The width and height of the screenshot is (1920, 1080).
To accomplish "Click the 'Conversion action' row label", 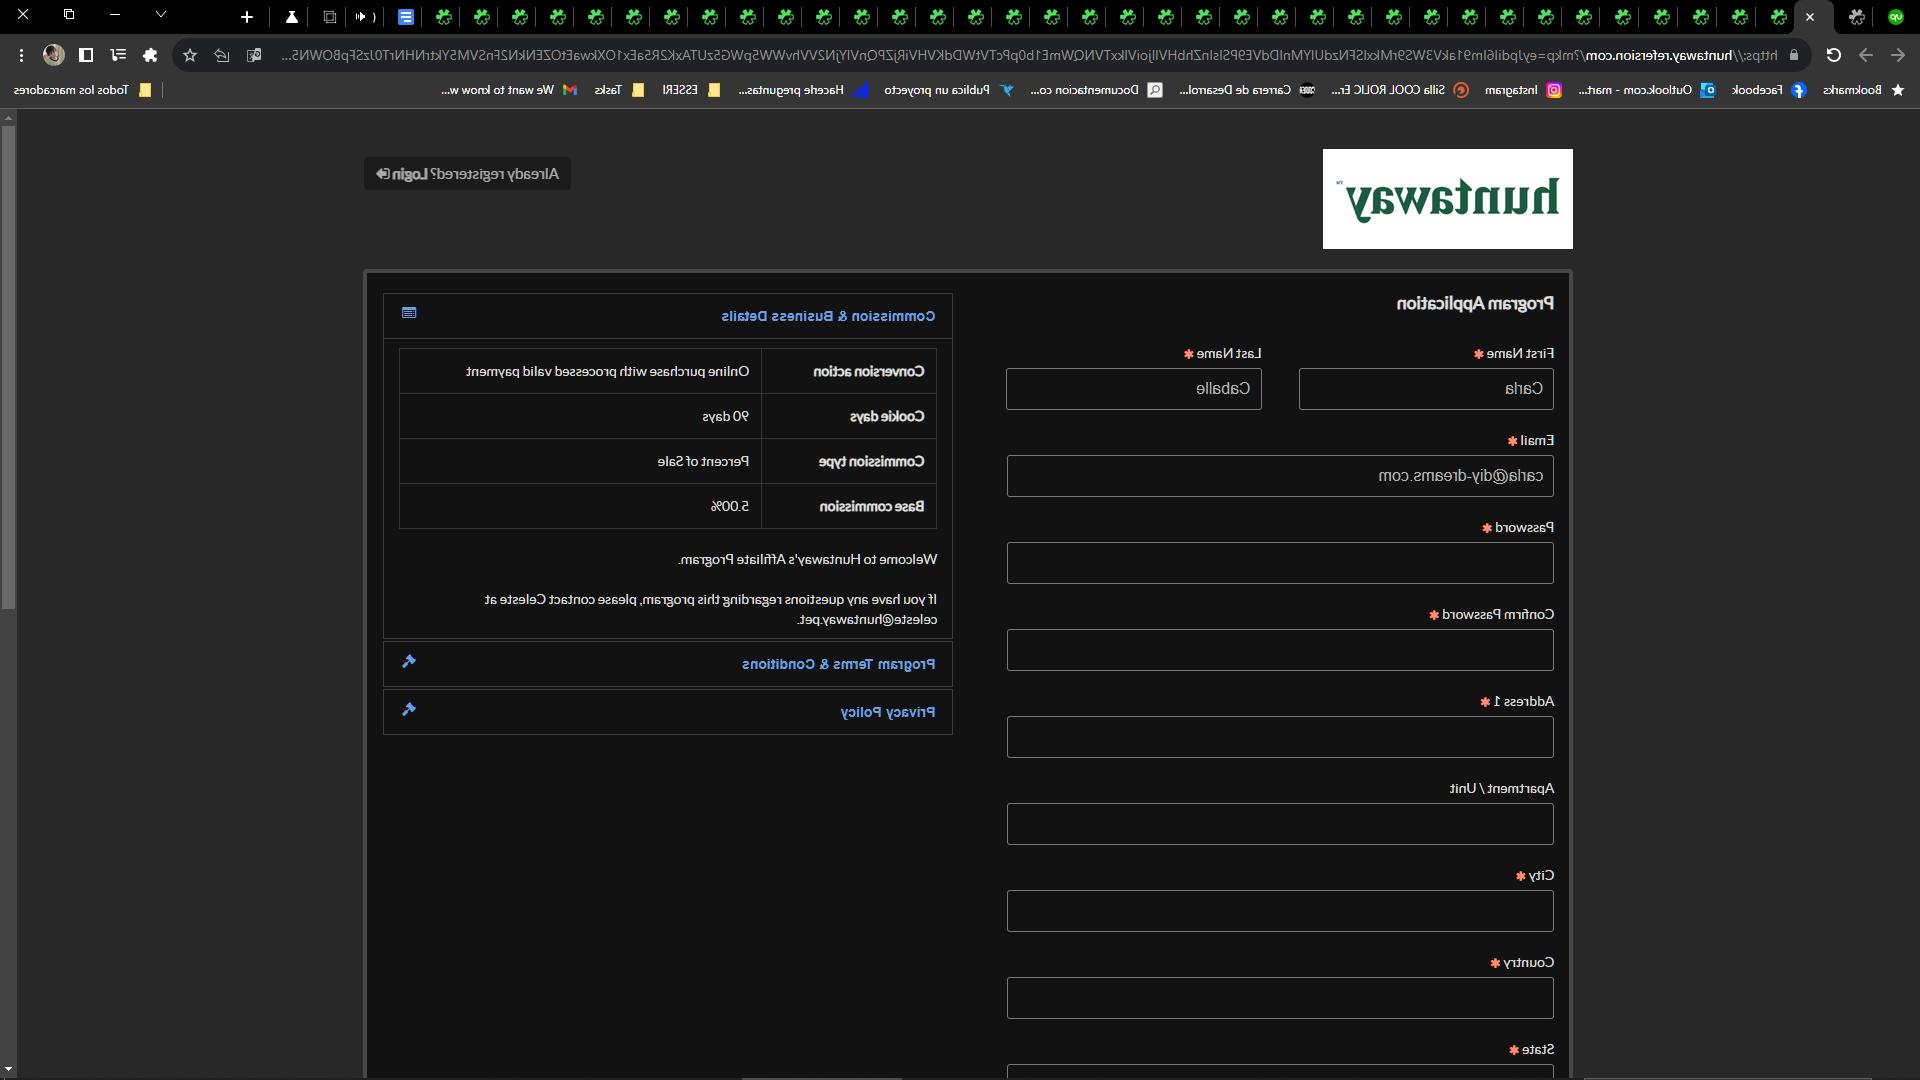I will [x=869, y=371].
